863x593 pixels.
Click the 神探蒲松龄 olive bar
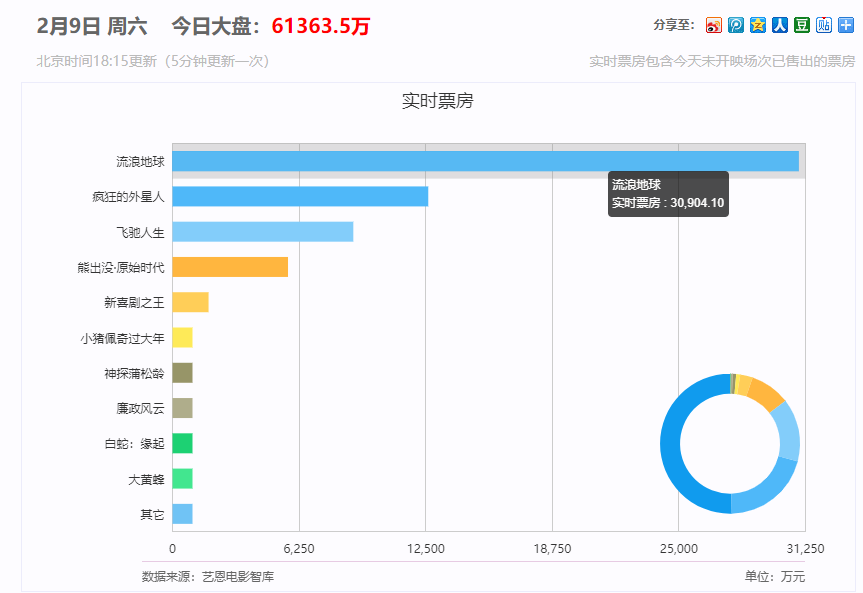(x=182, y=373)
